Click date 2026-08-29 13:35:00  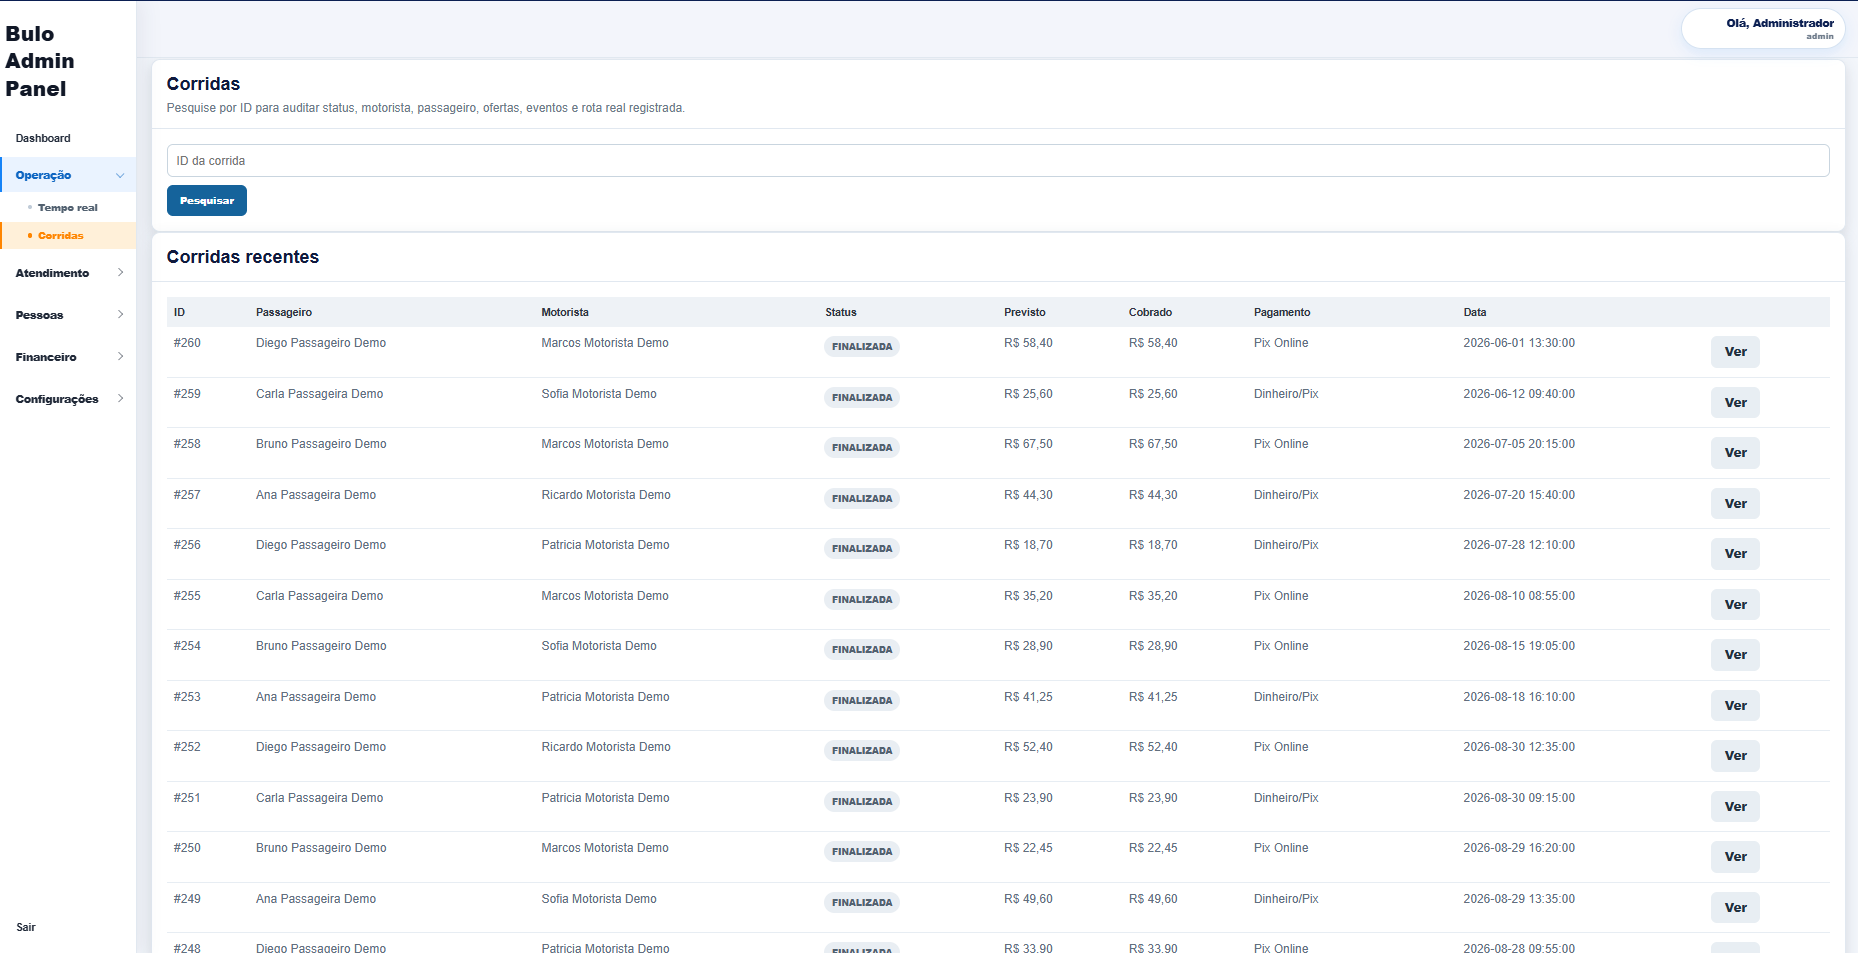click(1519, 899)
